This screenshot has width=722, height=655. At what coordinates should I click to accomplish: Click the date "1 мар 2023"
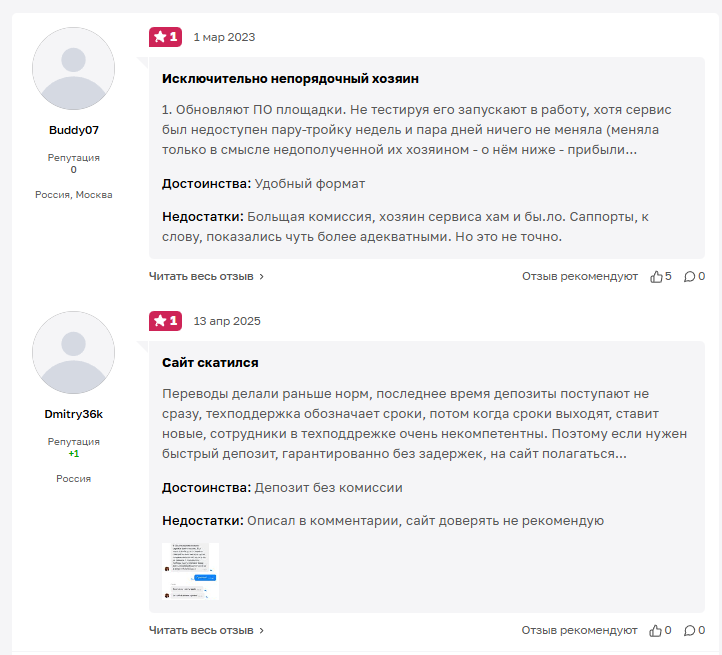(x=224, y=37)
